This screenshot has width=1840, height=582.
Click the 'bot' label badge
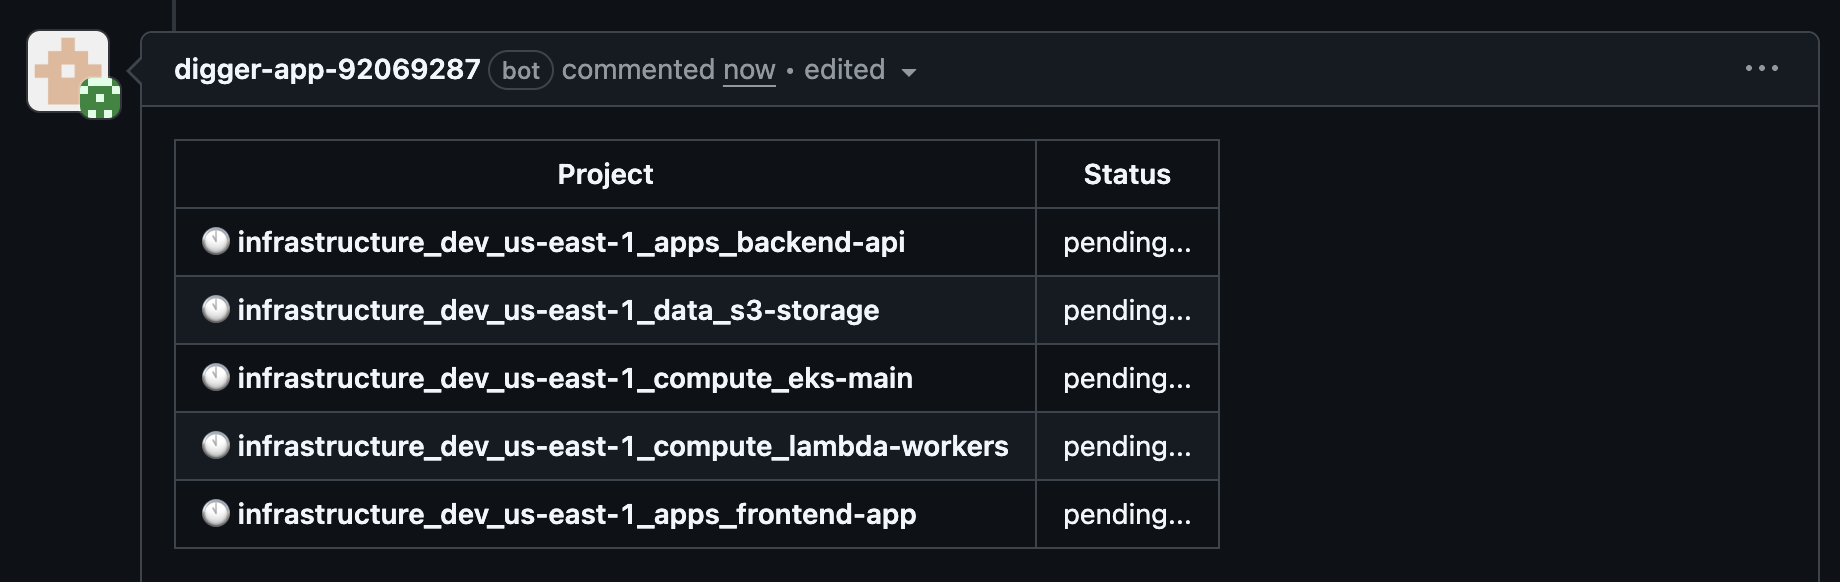(521, 70)
